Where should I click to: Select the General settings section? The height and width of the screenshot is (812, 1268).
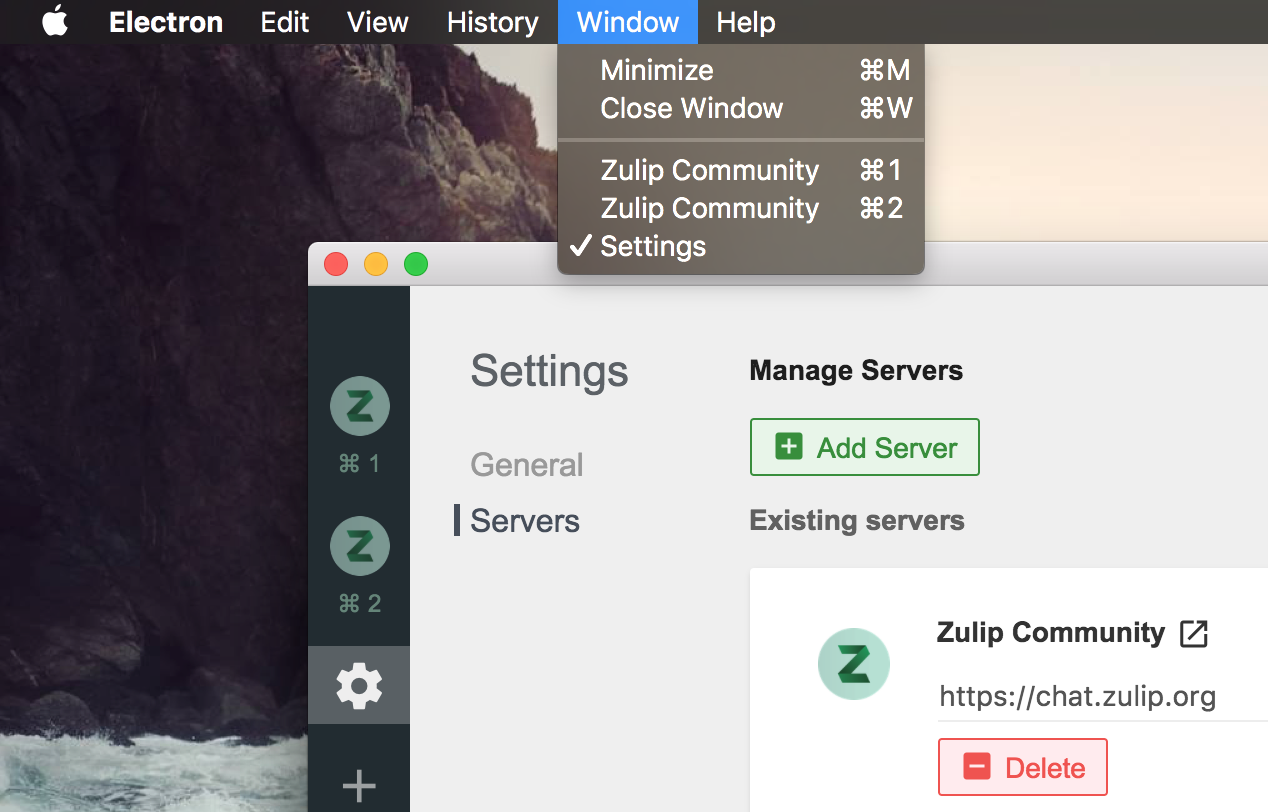pyautogui.click(x=527, y=465)
